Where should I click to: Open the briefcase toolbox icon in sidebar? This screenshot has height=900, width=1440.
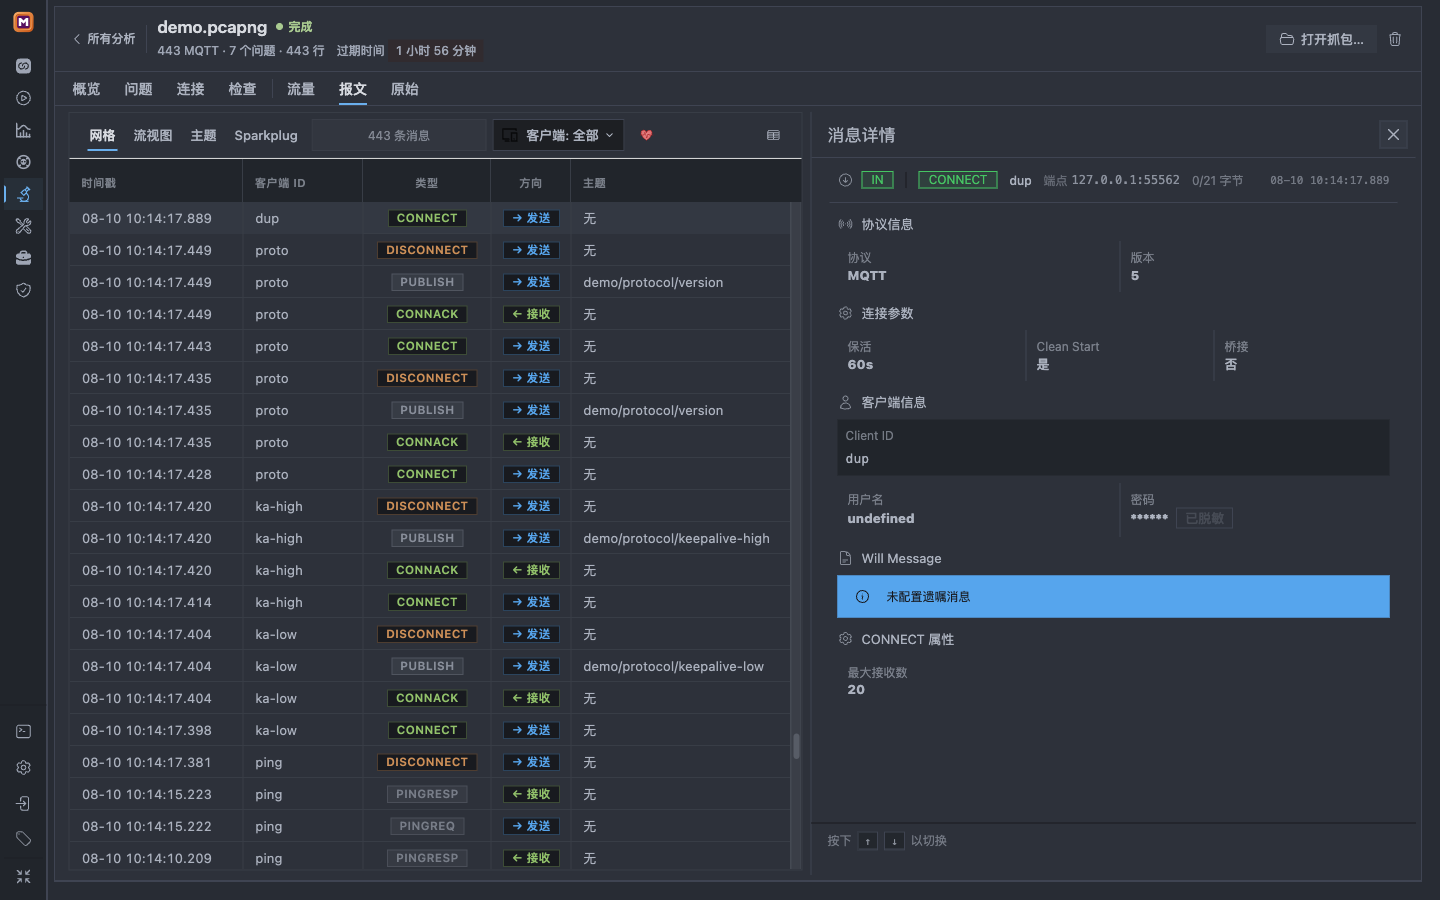pos(23,258)
